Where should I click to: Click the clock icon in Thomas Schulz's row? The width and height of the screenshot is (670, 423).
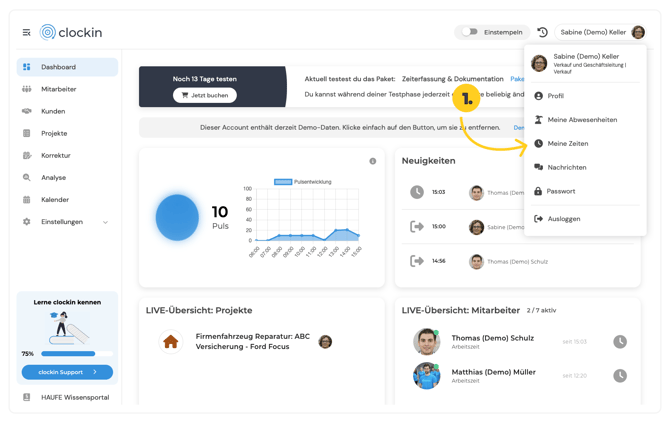620,342
